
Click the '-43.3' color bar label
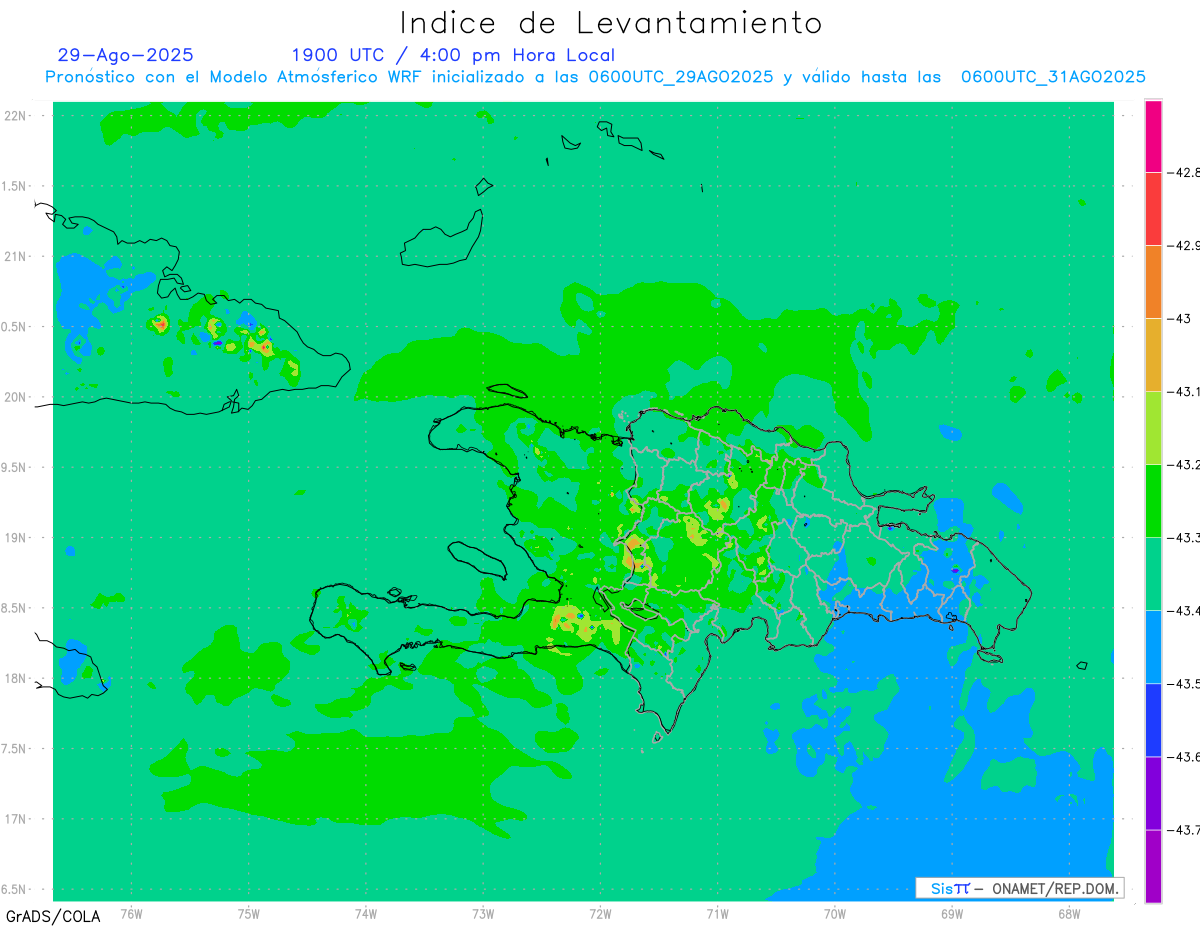tap(1184, 538)
